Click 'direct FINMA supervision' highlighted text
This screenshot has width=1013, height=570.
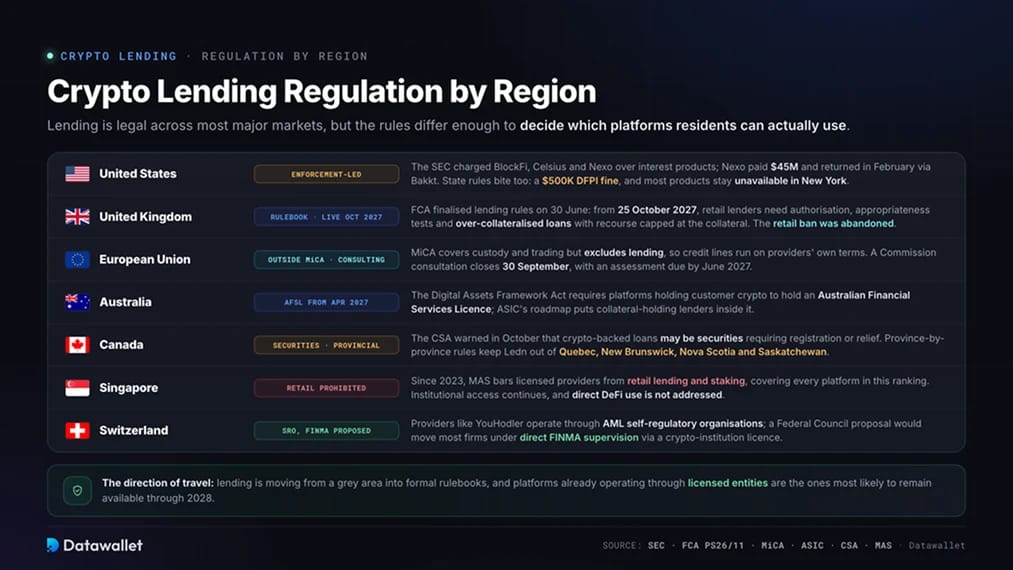(x=579, y=438)
